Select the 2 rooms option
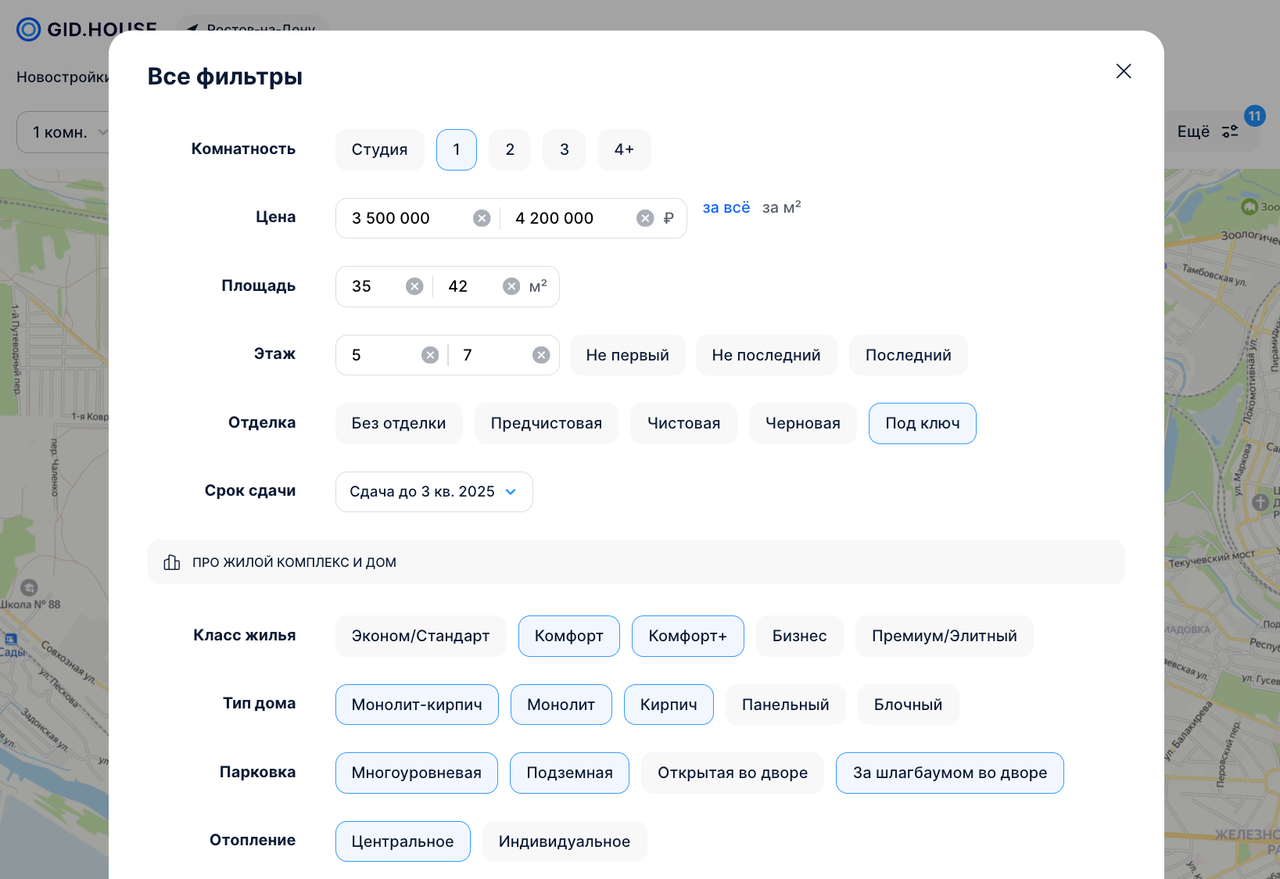The height and width of the screenshot is (879, 1280). pyautogui.click(x=510, y=150)
